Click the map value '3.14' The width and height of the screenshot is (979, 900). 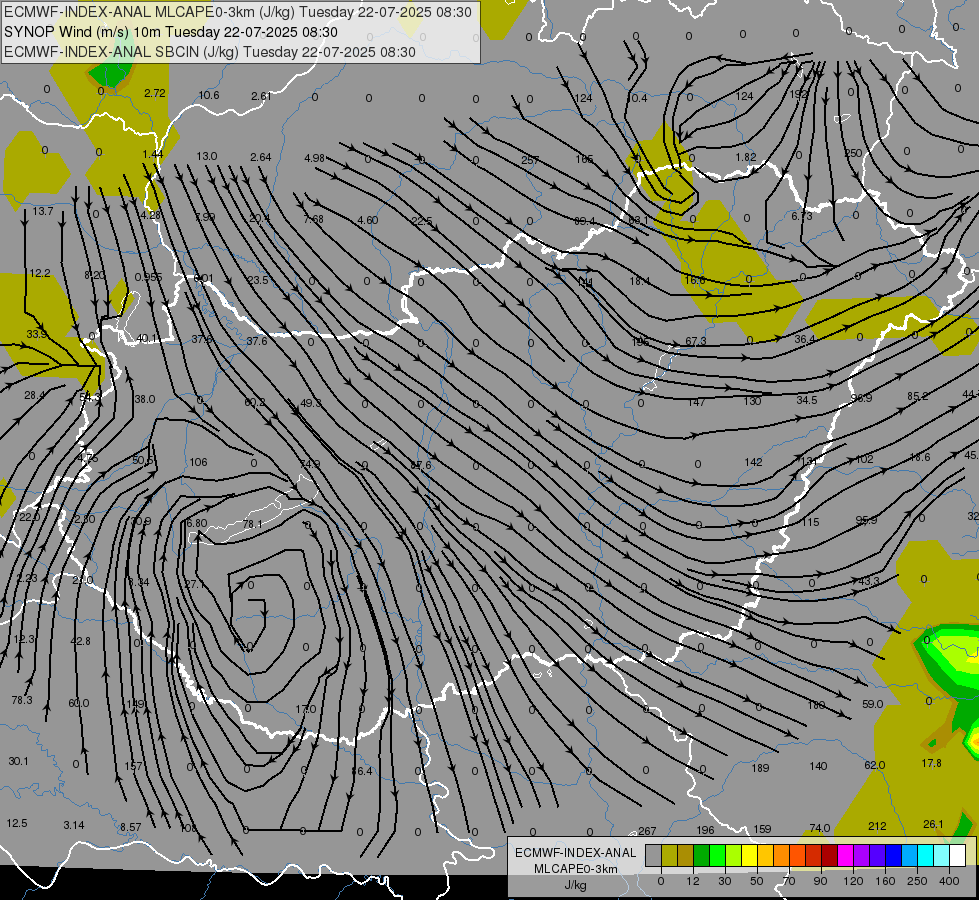click(74, 825)
